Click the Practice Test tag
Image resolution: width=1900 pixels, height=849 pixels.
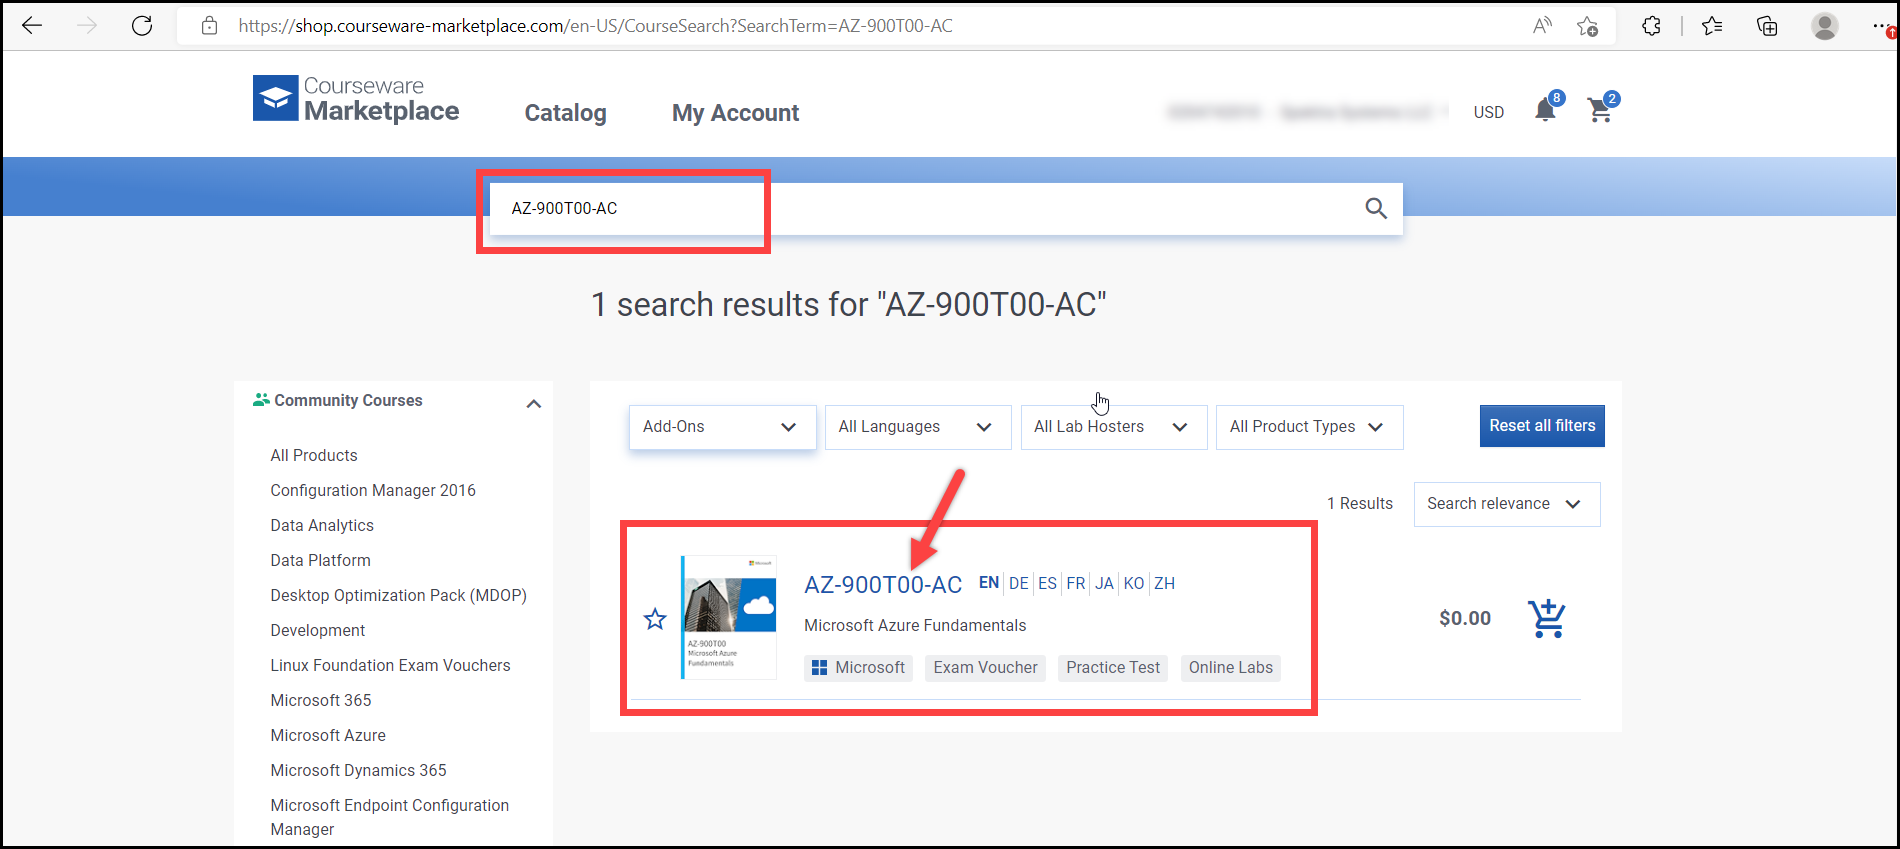point(1113,668)
